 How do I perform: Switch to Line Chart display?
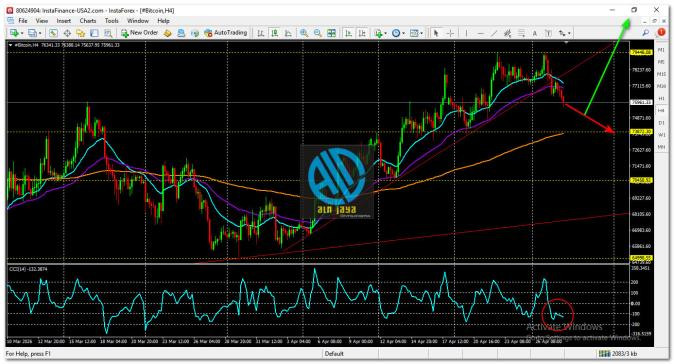tap(288, 33)
